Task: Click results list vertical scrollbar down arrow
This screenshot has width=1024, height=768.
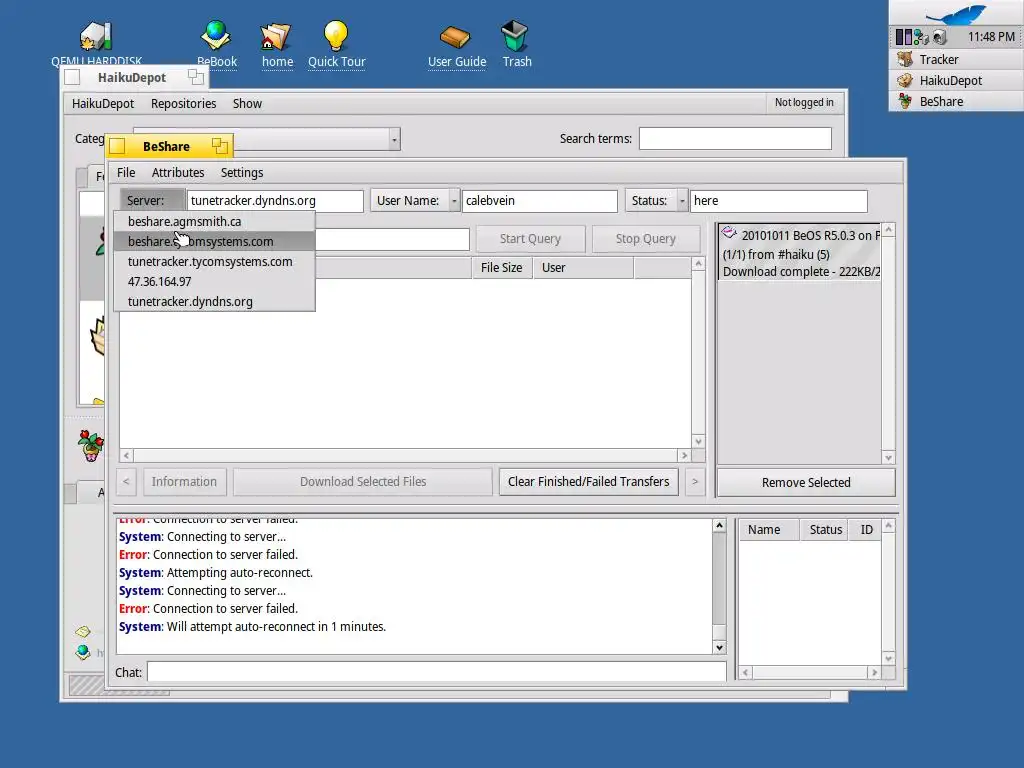Action: (x=698, y=441)
